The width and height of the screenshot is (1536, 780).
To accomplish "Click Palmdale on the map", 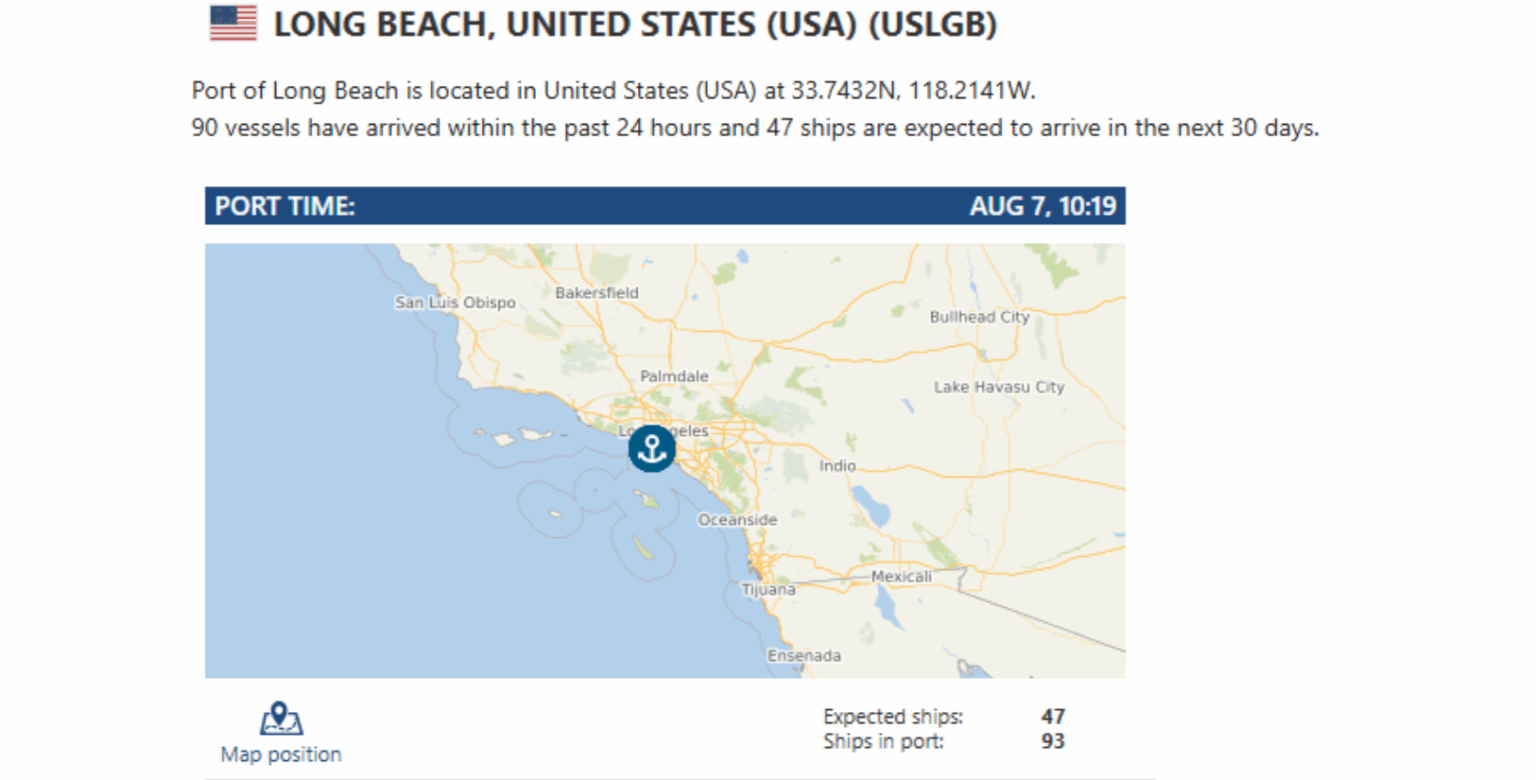I will coord(674,376).
